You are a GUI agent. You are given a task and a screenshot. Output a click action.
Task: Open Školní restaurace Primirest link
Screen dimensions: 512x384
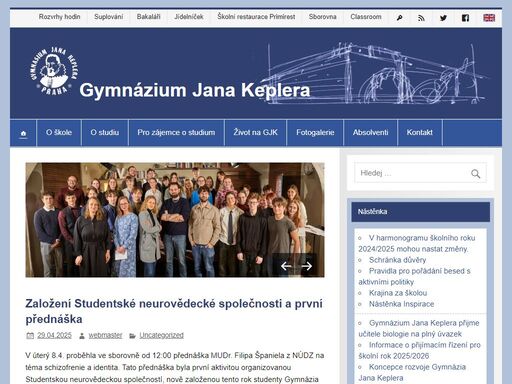point(256,17)
